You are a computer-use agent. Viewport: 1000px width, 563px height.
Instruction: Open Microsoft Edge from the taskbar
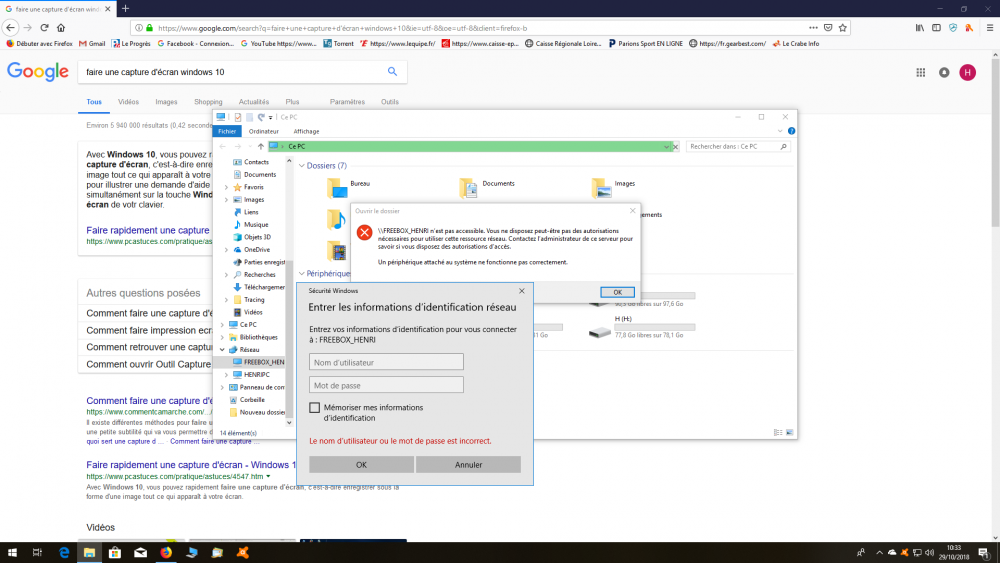pyautogui.click(x=62, y=552)
